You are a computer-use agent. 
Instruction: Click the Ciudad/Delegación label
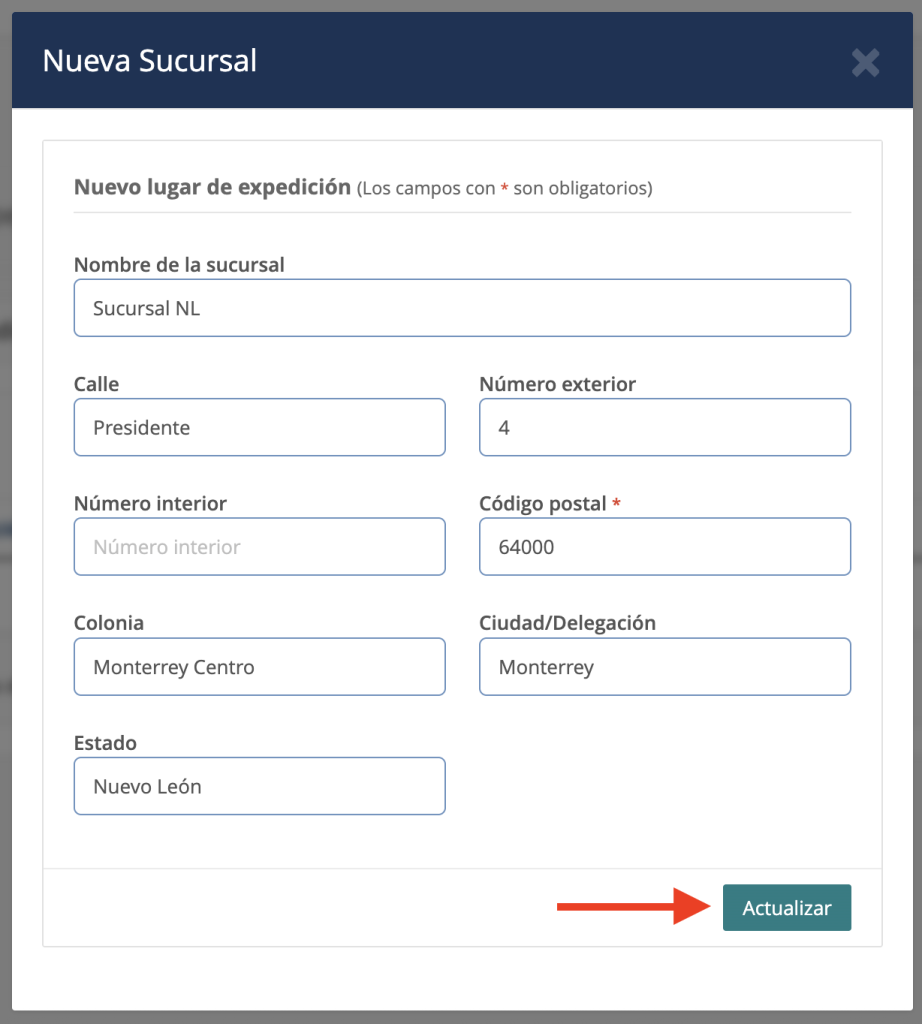coord(567,623)
